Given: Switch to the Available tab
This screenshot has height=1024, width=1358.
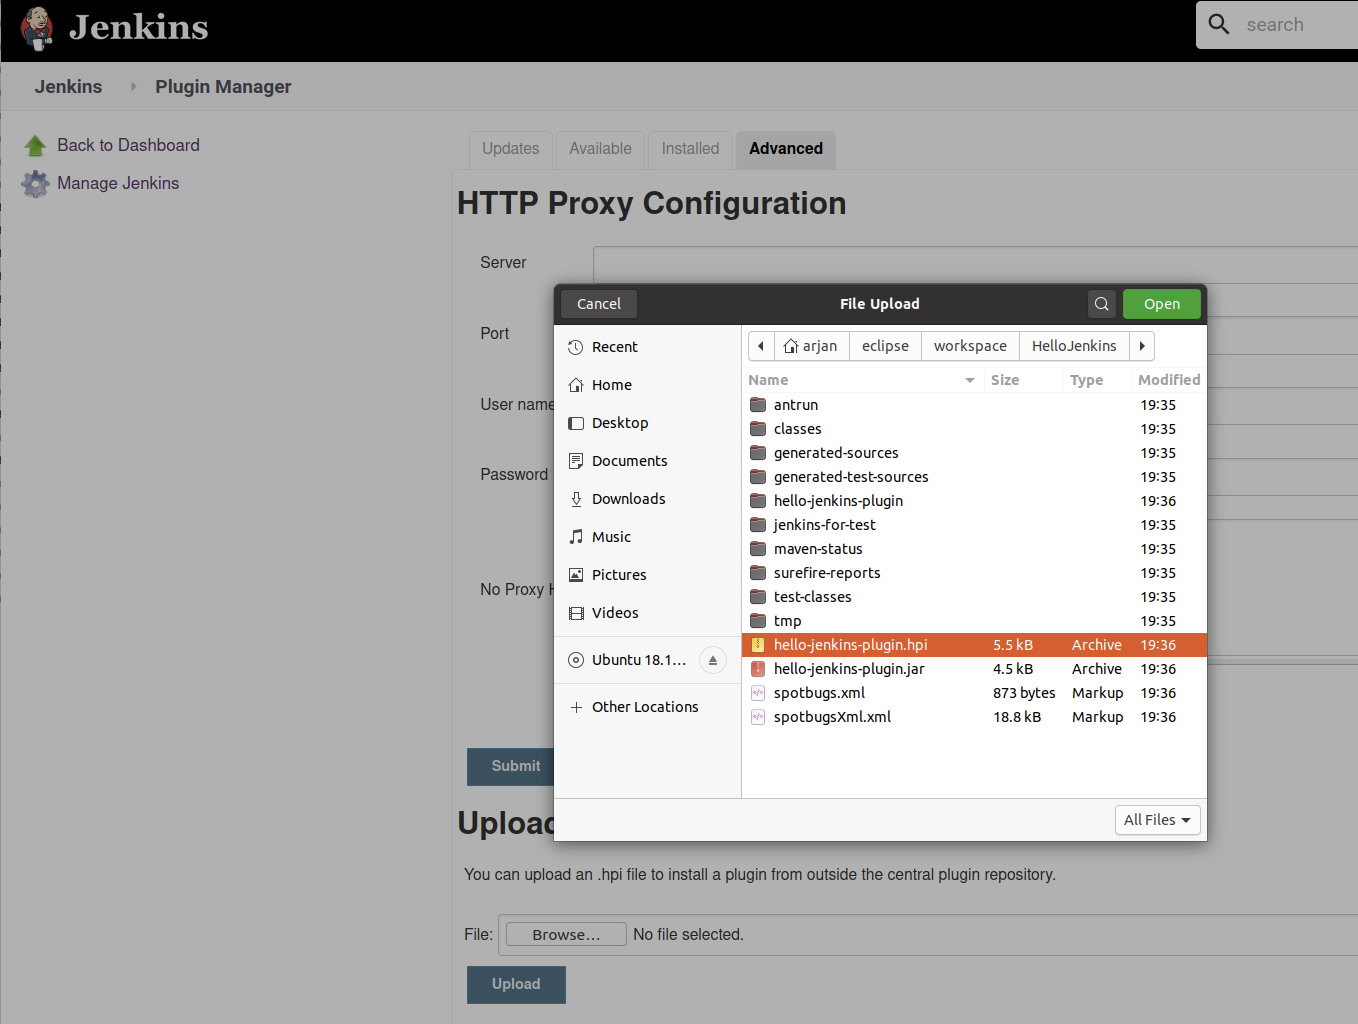Looking at the screenshot, I should click(x=600, y=149).
